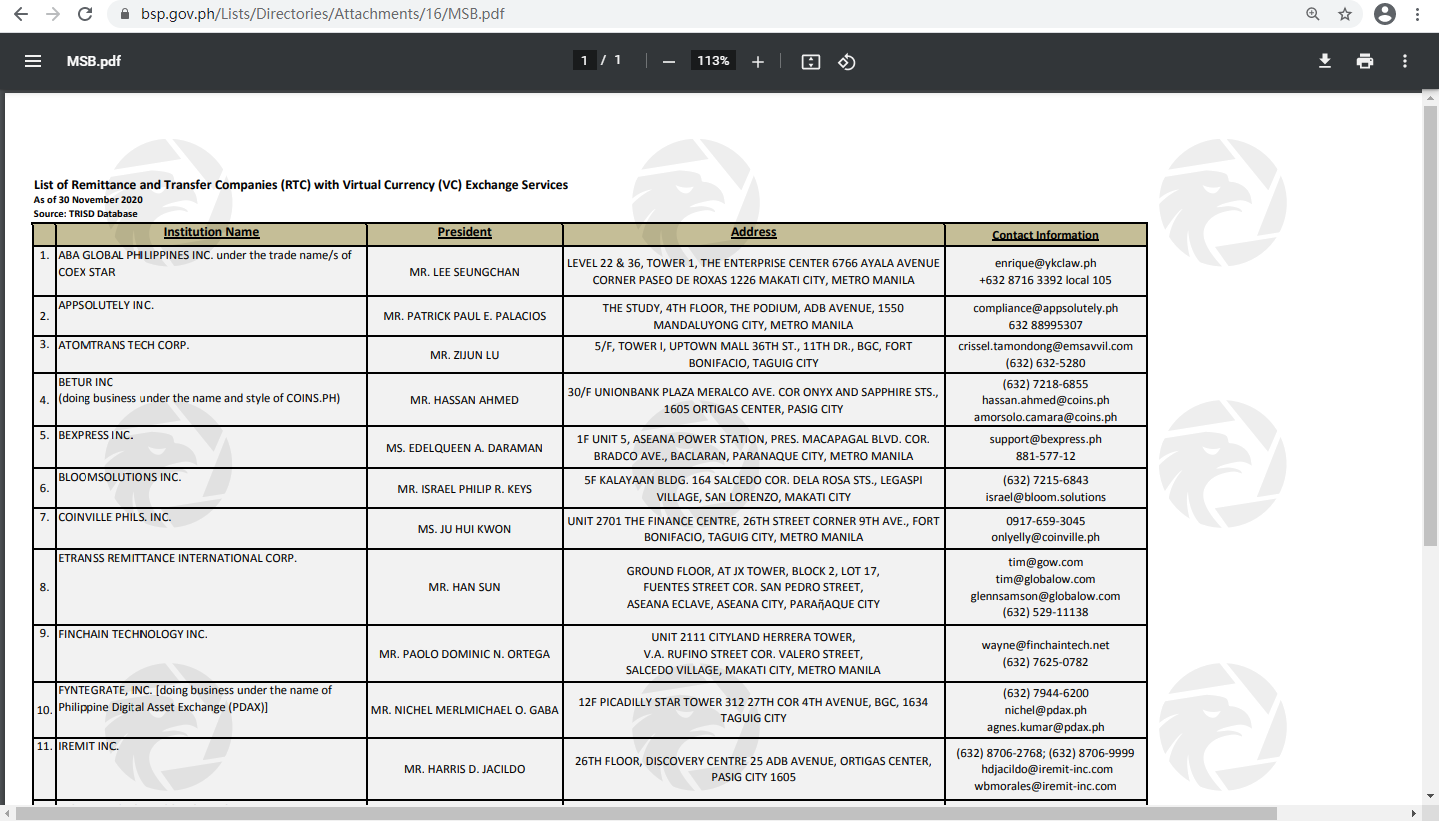
Task: Go back to the previous browser page
Action: click(x=20, y=14)
